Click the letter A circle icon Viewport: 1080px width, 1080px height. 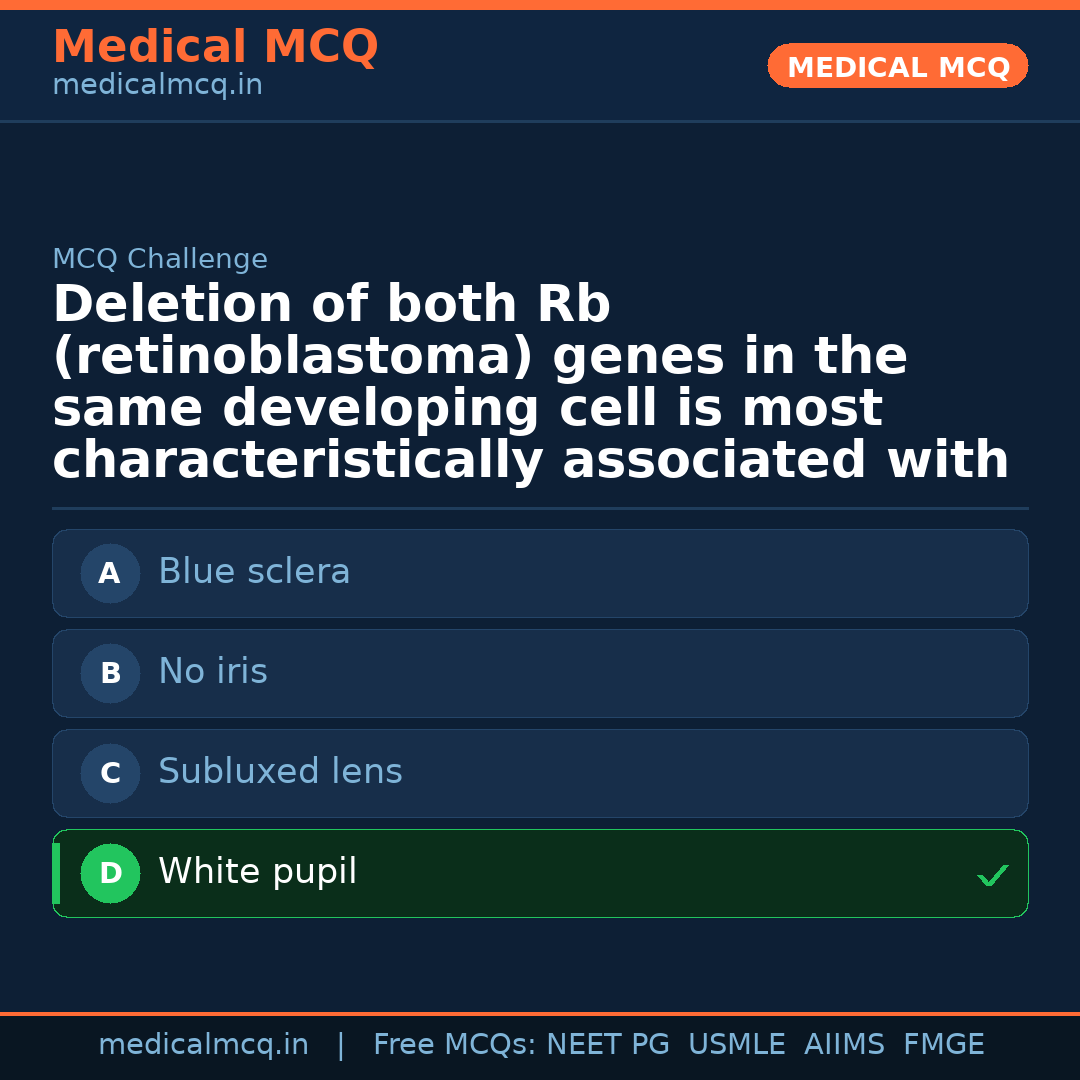(110, 573)
